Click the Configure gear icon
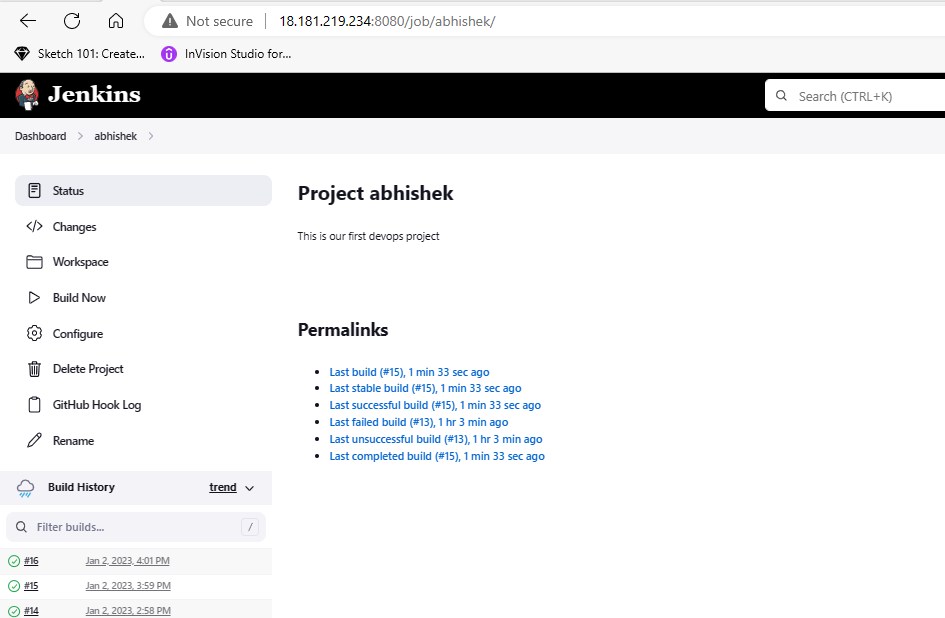The width and height of the screenshot is (945, 618). pos(34,333)
